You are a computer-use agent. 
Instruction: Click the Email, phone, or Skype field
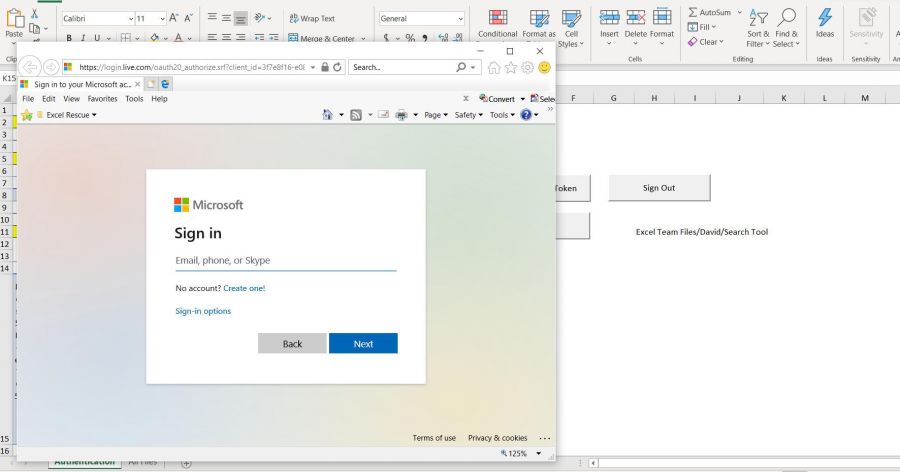[x=286, y=261]
